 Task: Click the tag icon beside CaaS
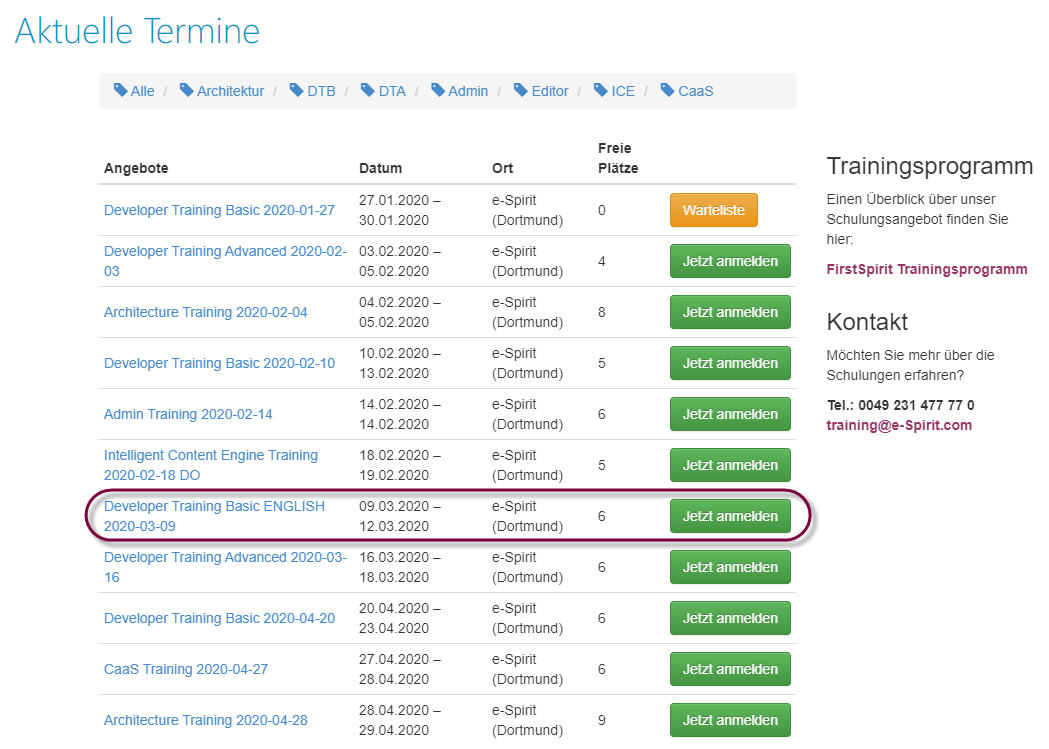point(668,90)
